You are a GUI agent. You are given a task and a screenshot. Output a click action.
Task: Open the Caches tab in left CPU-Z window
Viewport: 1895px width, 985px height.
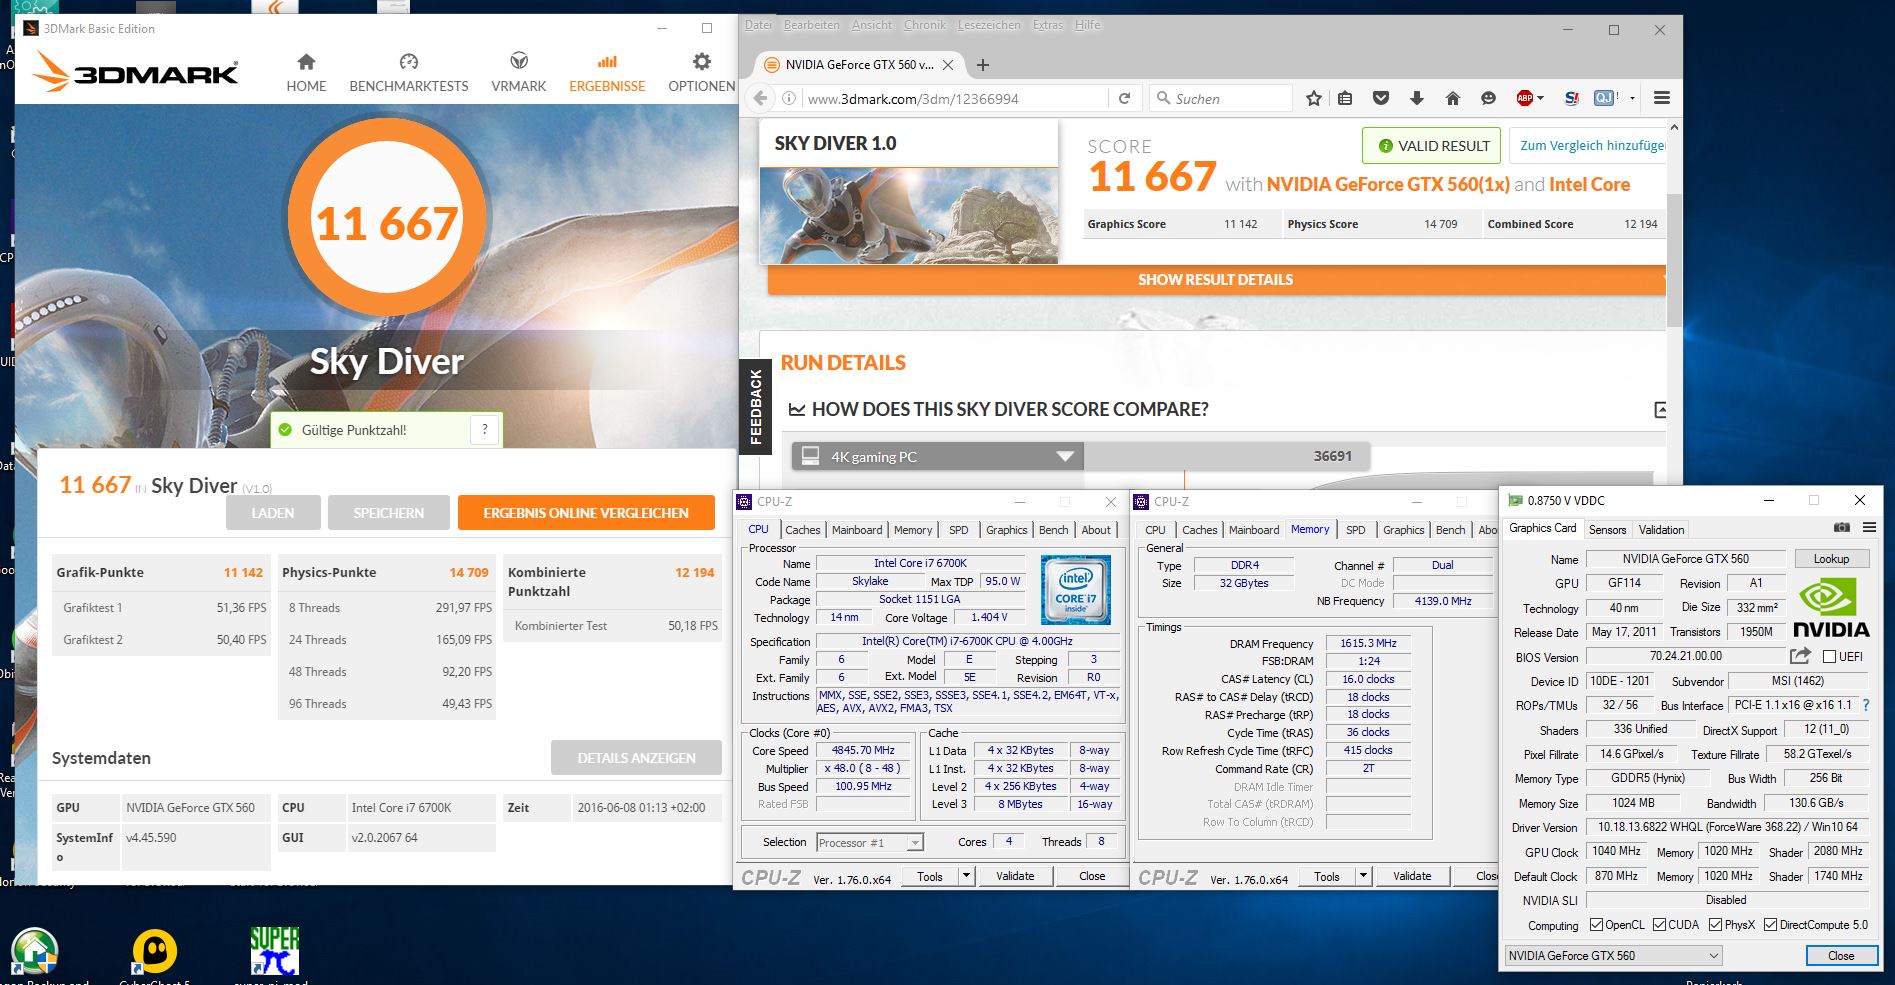(x=802, y=530)
